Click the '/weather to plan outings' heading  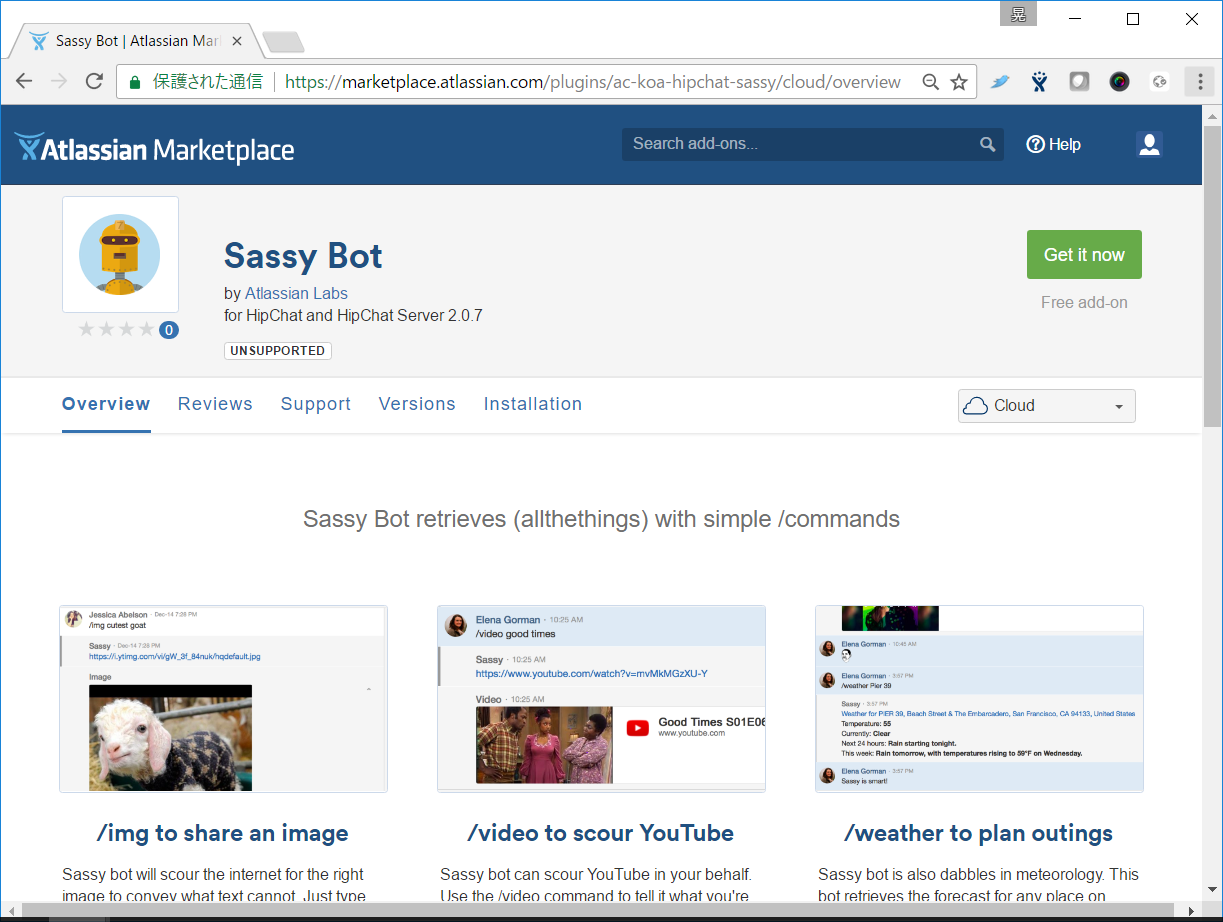click(x=979, y=833)
